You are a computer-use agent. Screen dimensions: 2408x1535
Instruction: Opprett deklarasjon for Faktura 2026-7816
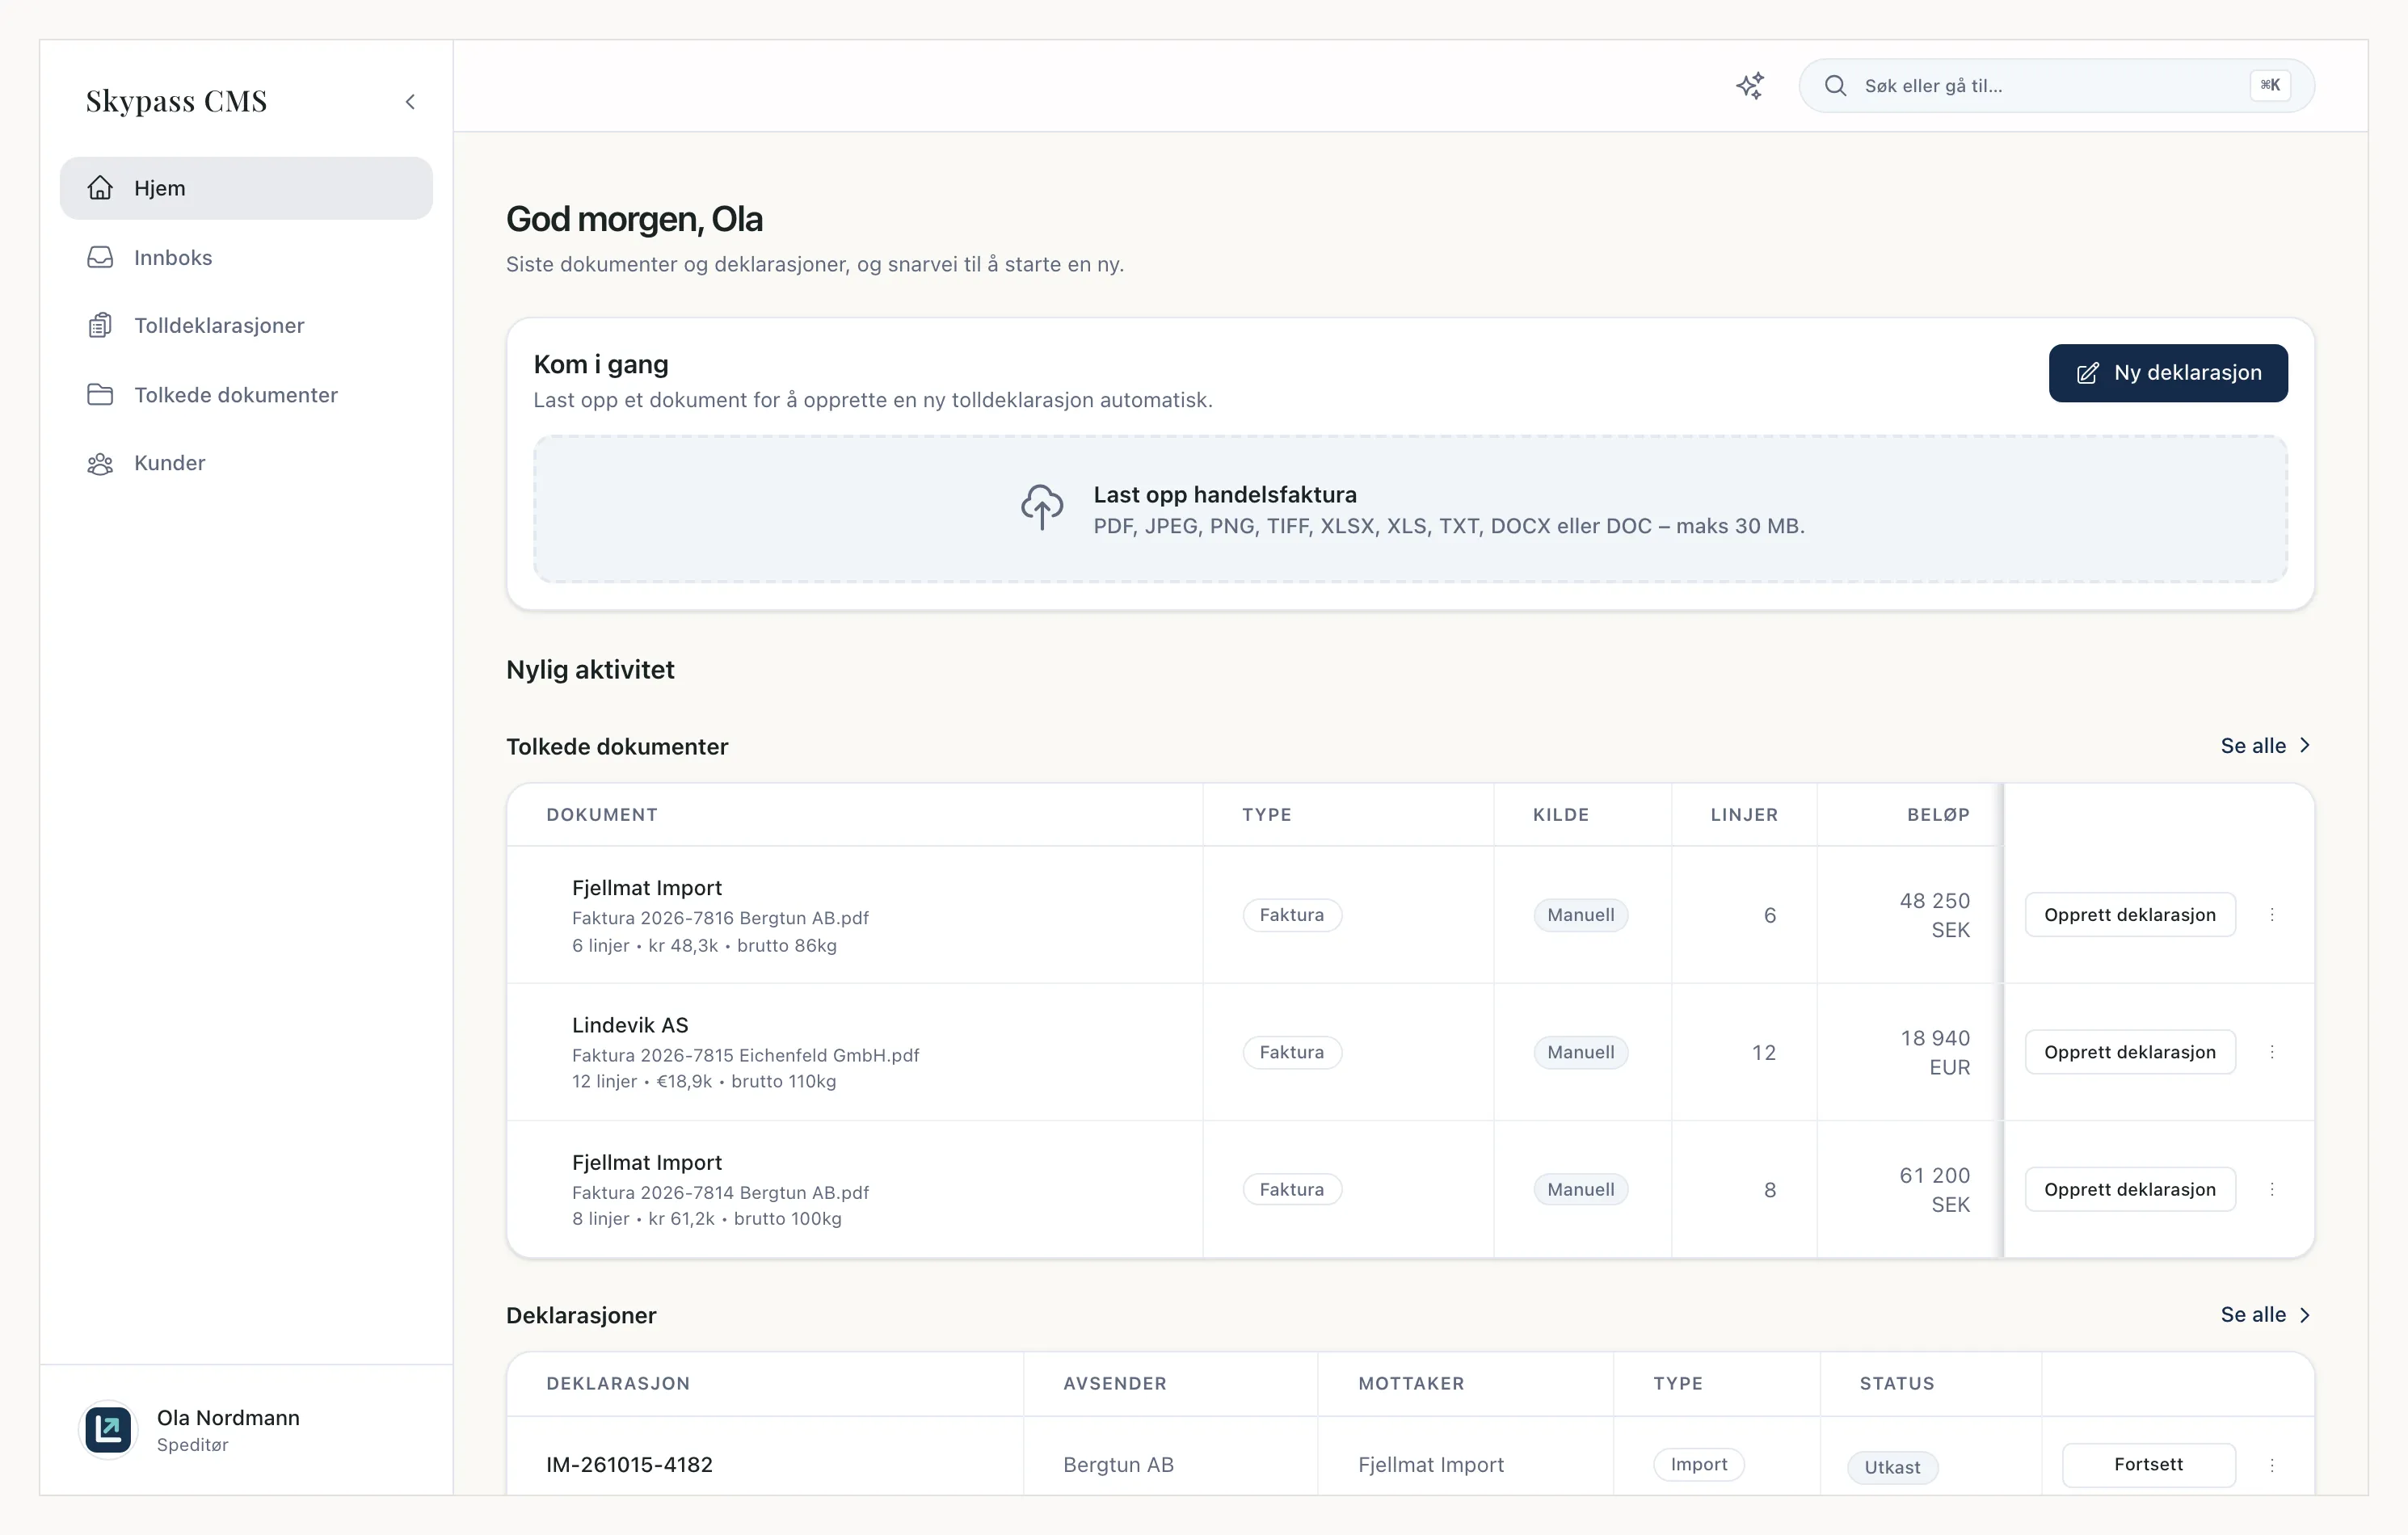click(2130, 915)
